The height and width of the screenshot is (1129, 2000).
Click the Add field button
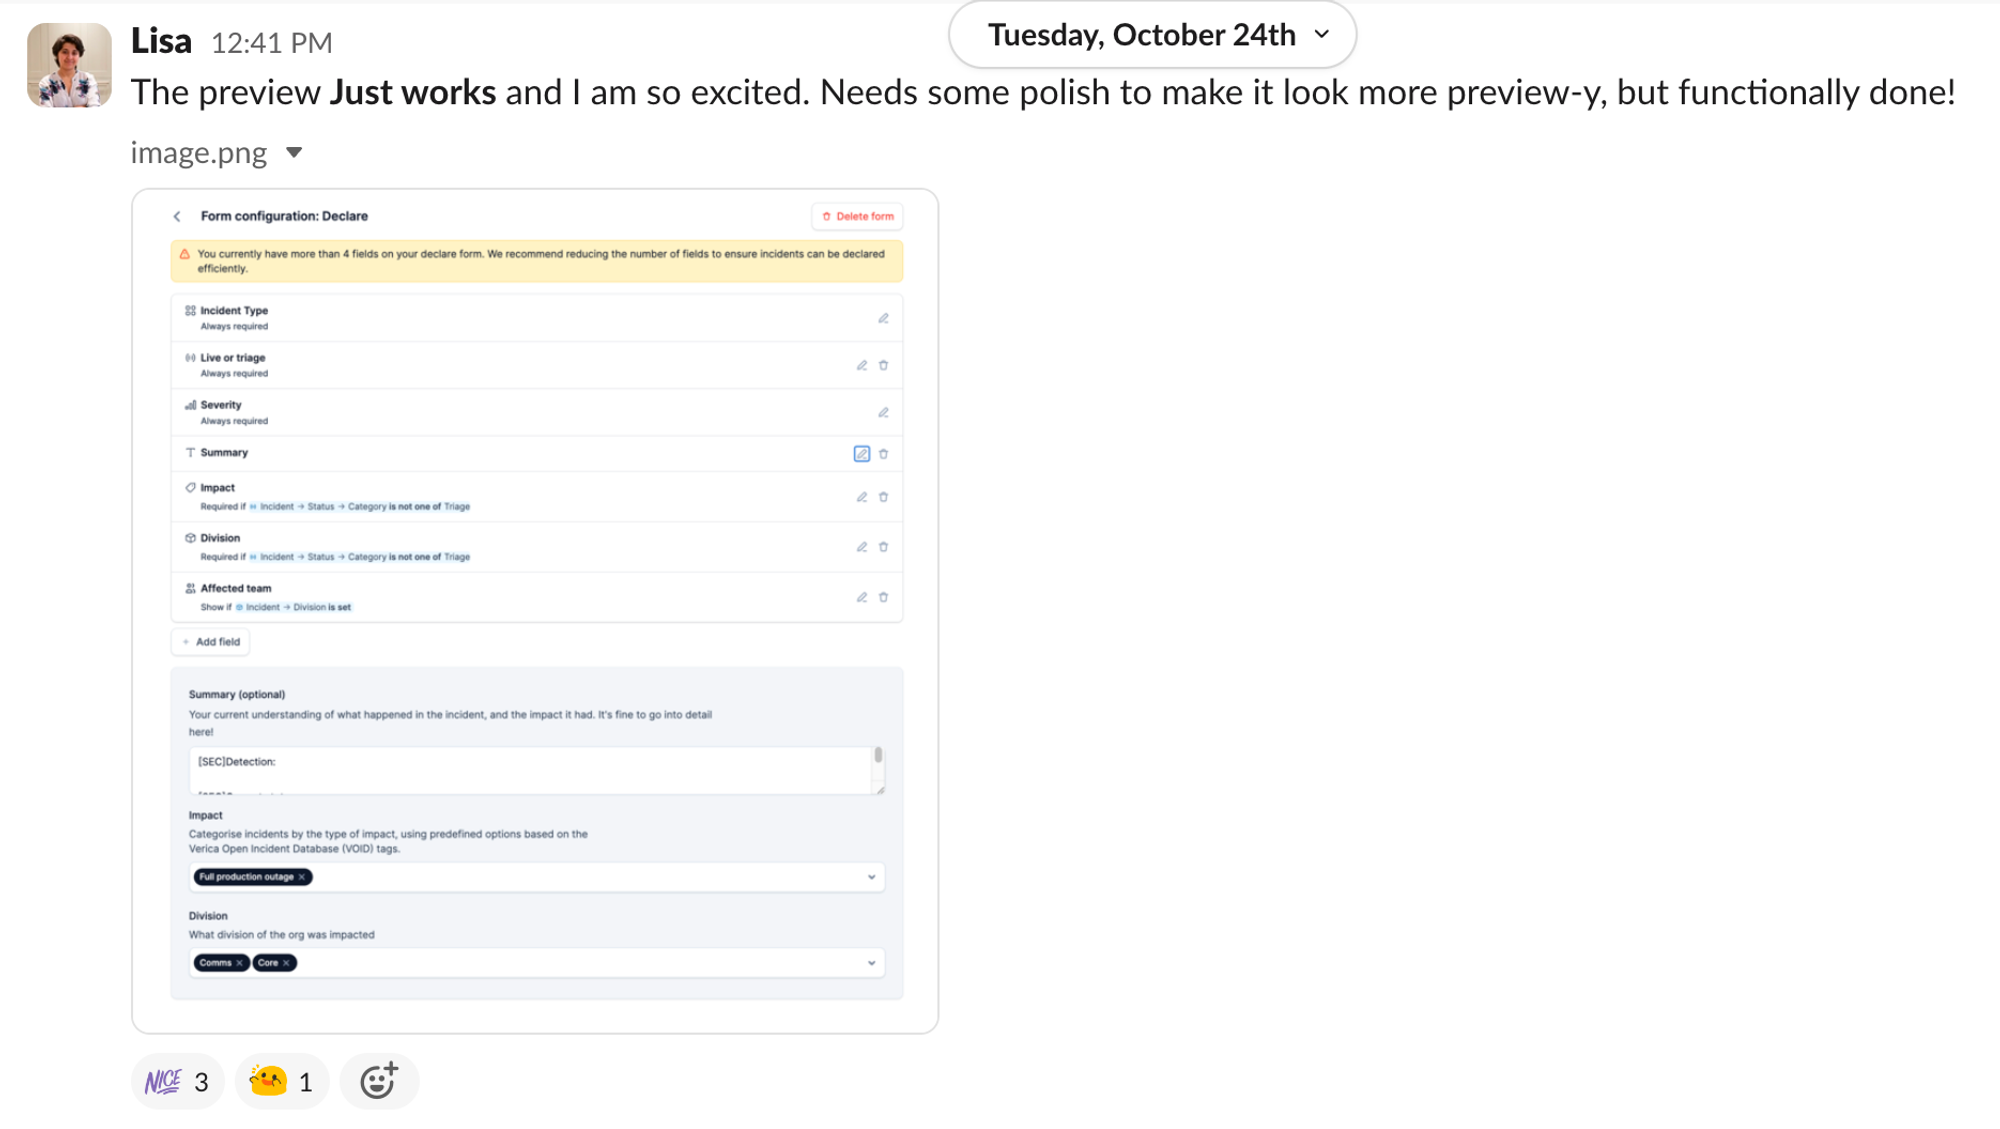211,642
